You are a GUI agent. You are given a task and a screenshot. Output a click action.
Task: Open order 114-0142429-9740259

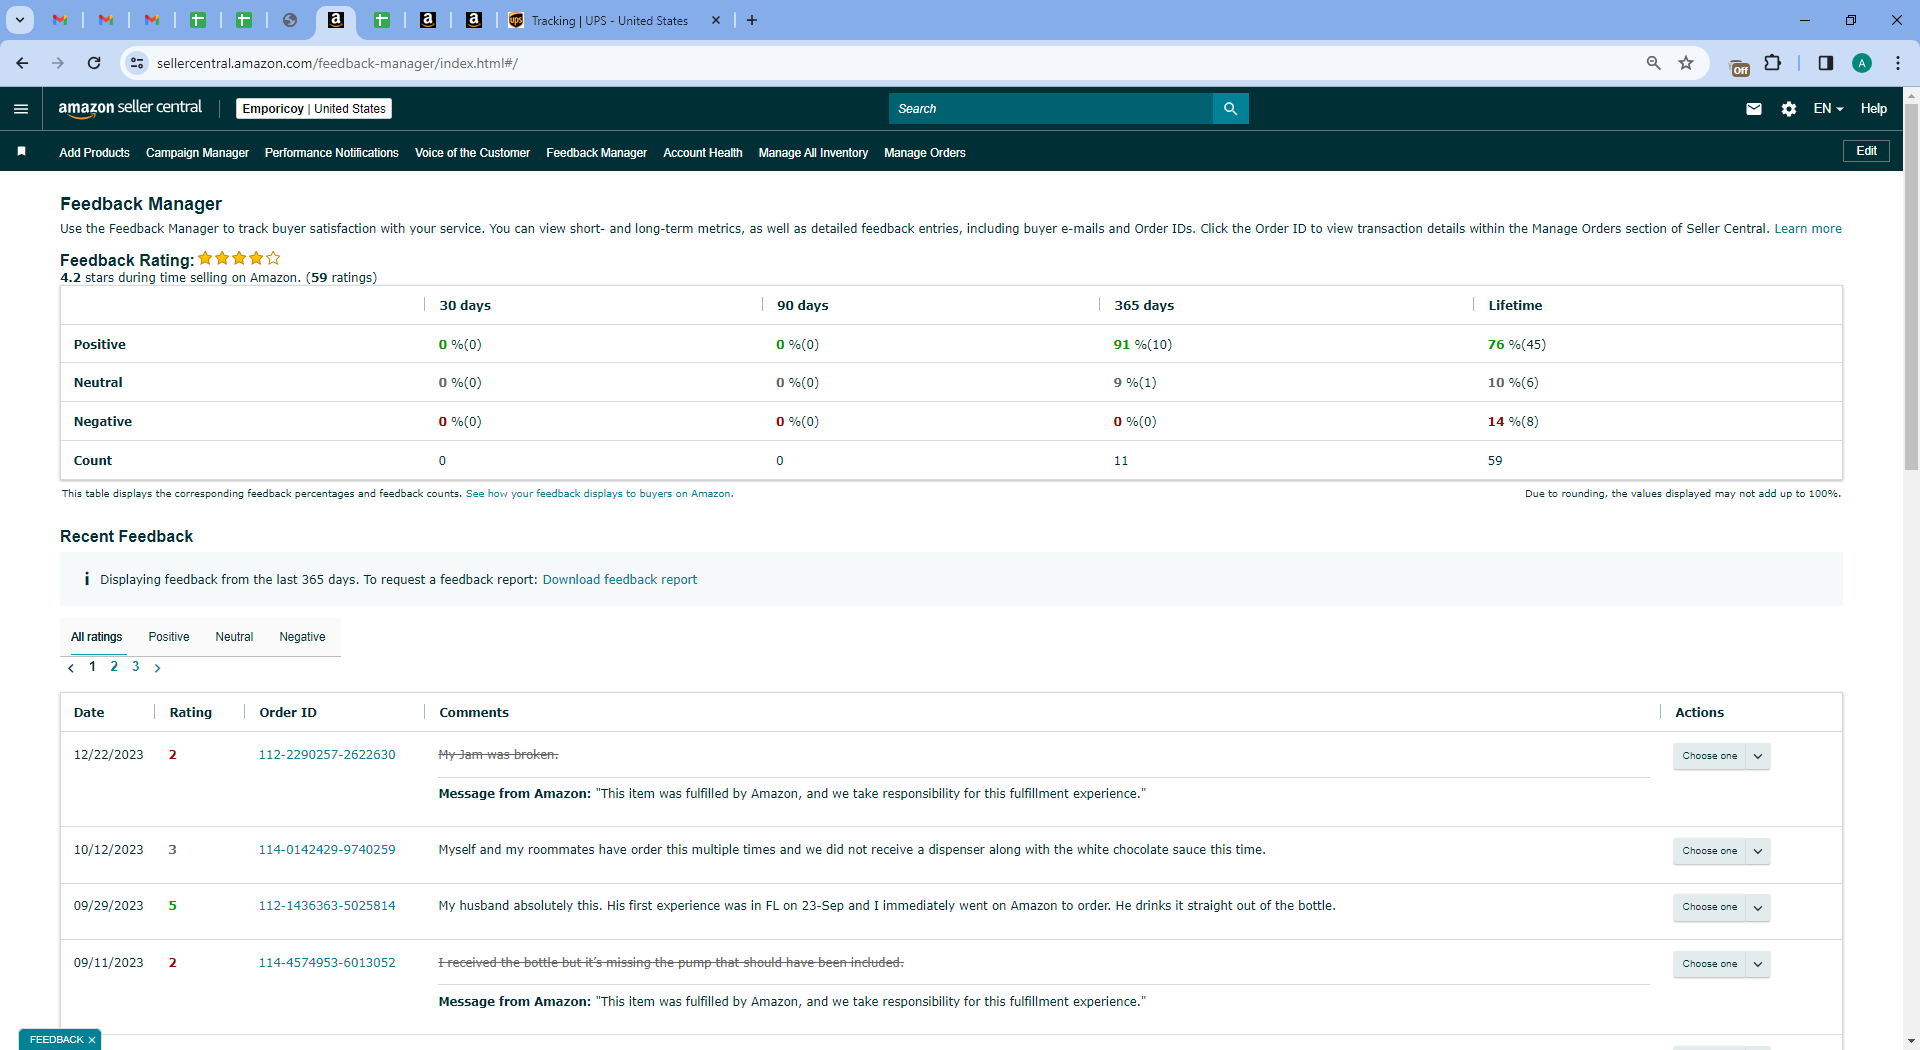point(327,850)
